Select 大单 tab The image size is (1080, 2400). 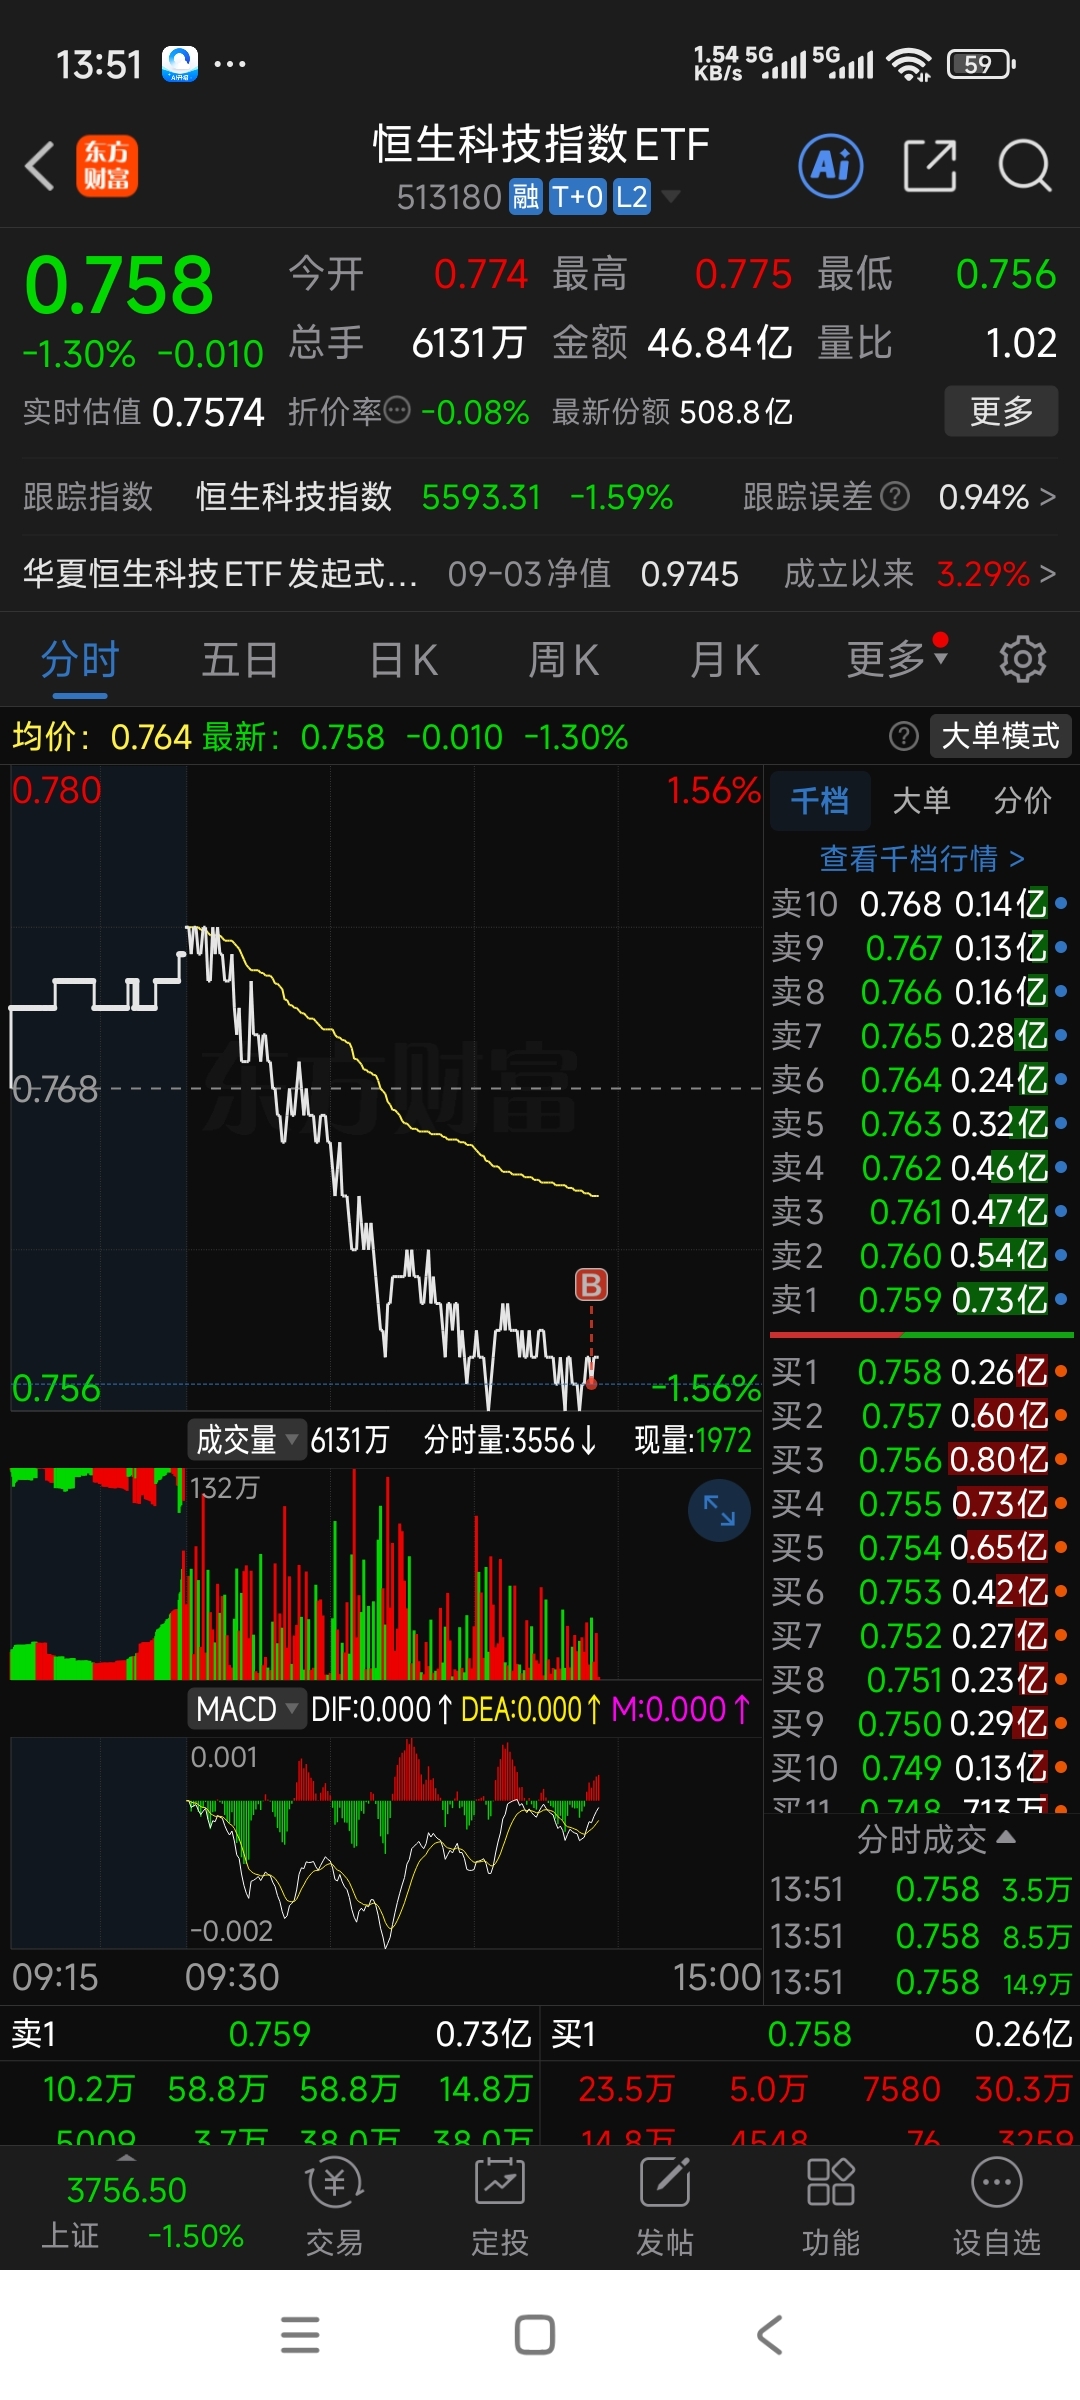[921, 800]
